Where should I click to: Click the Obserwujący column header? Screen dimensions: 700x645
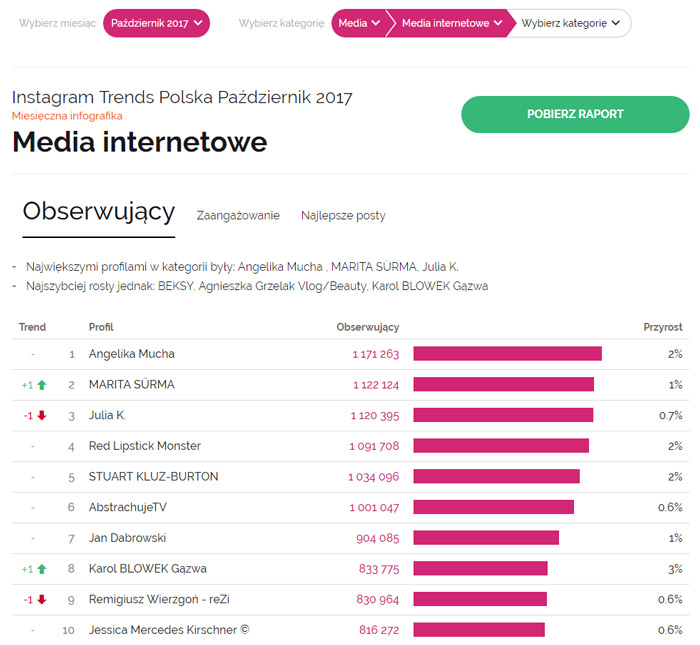tap(367, 327)
